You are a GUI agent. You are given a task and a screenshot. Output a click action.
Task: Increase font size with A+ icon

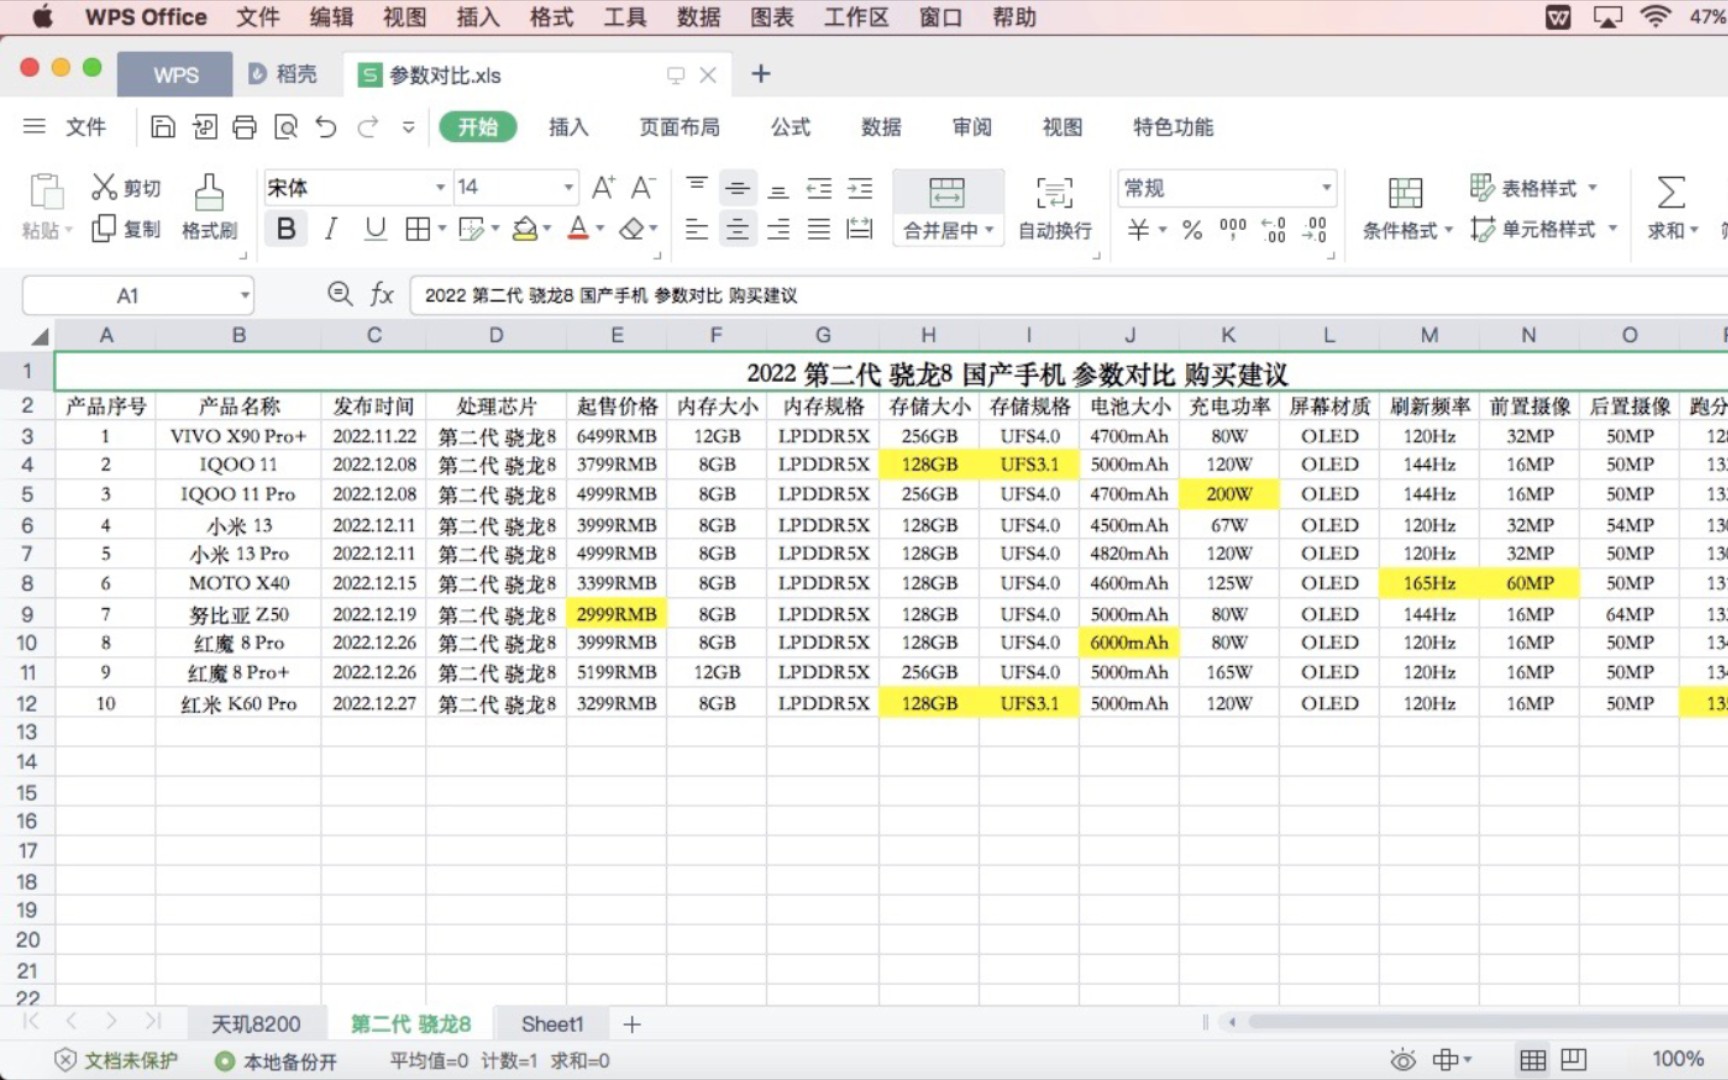pyautogui.click(x=603, y=188)
